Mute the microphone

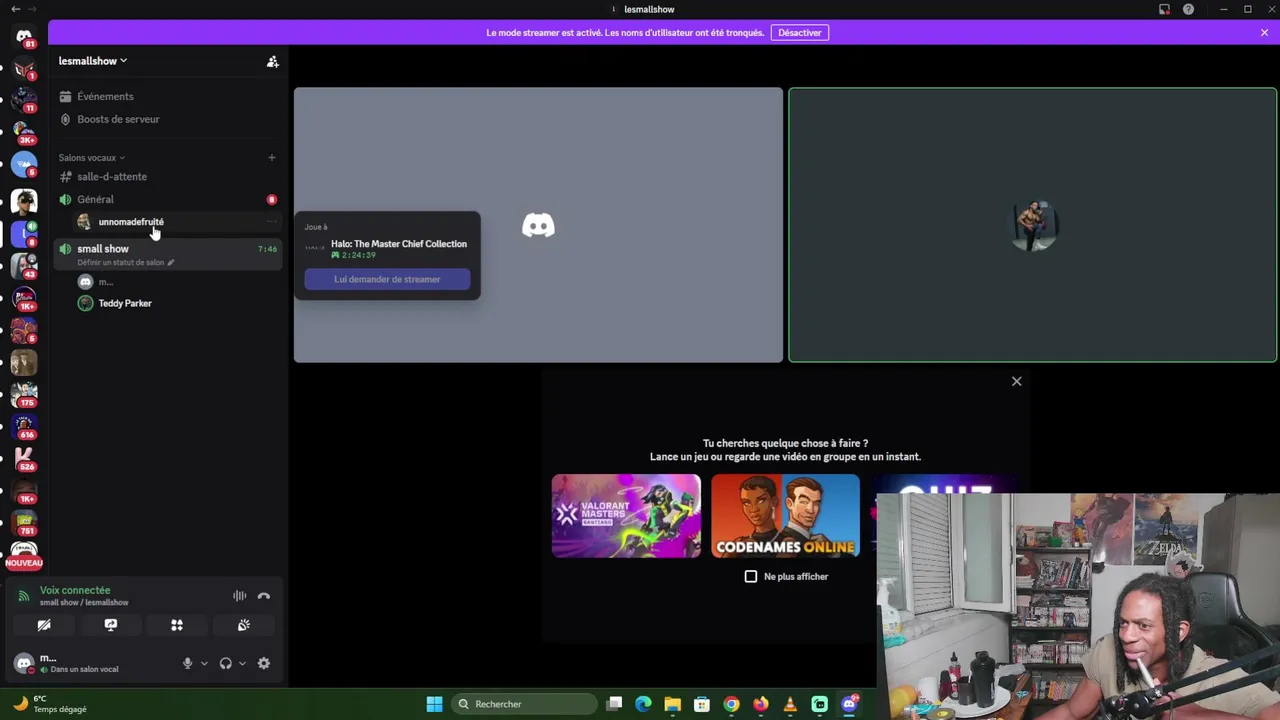[x=187, y=663]
